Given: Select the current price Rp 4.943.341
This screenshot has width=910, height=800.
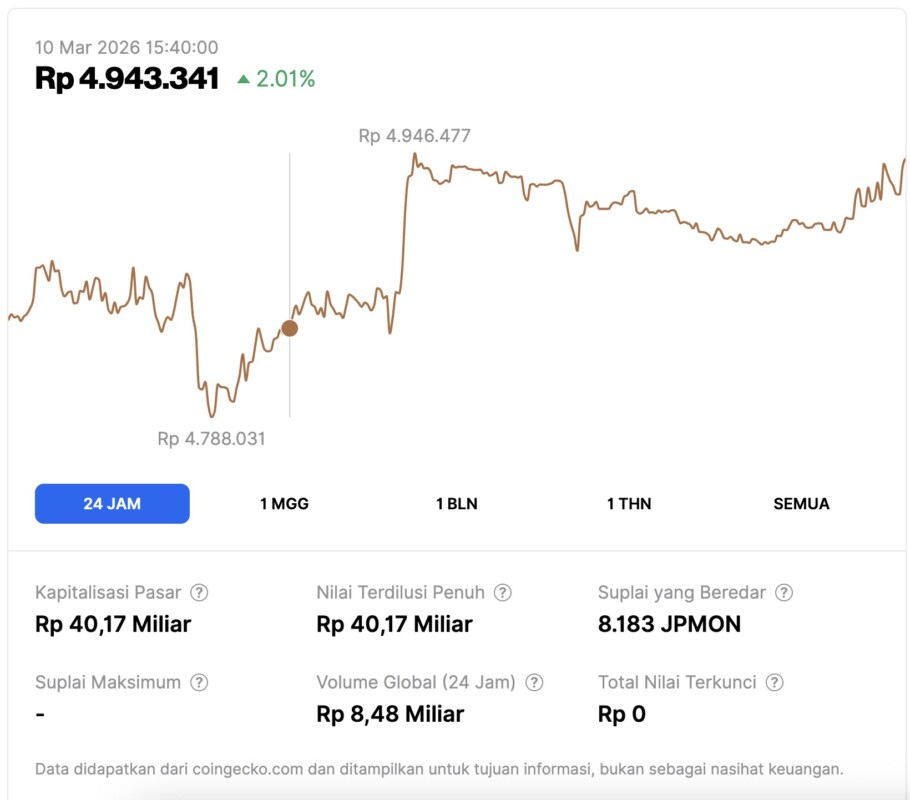Looking at the screenshot, I should pos(124,78).
